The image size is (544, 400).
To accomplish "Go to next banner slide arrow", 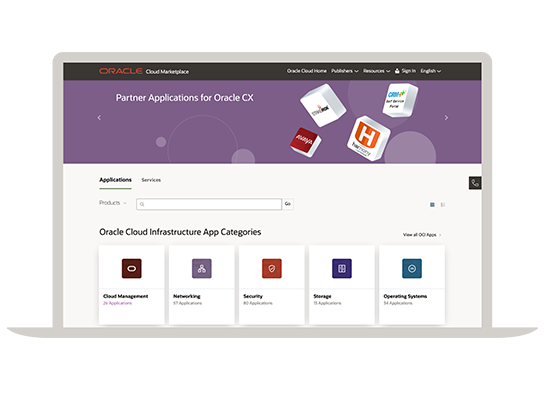I will point(446,118).
